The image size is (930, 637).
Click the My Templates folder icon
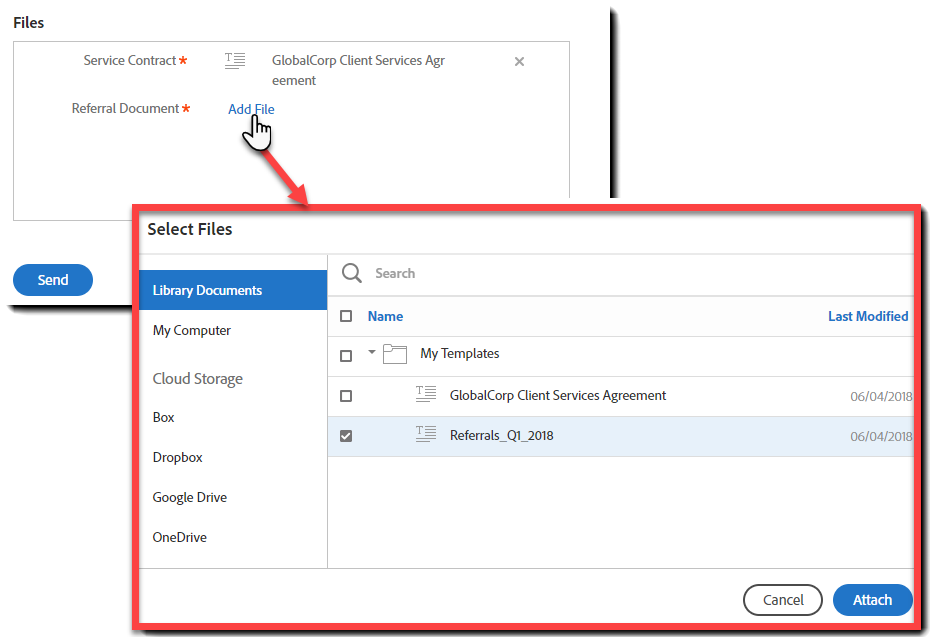[x=394, y=354]
